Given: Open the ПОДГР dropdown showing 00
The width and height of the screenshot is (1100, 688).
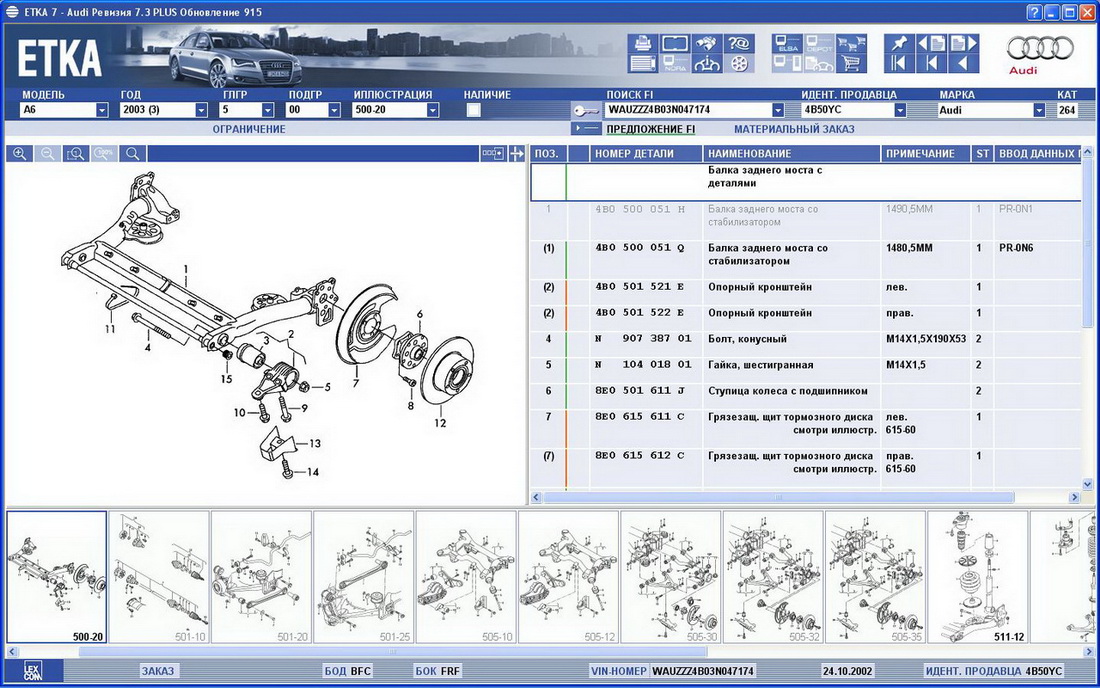Looking at the screenshot, I should click(334, 110).
